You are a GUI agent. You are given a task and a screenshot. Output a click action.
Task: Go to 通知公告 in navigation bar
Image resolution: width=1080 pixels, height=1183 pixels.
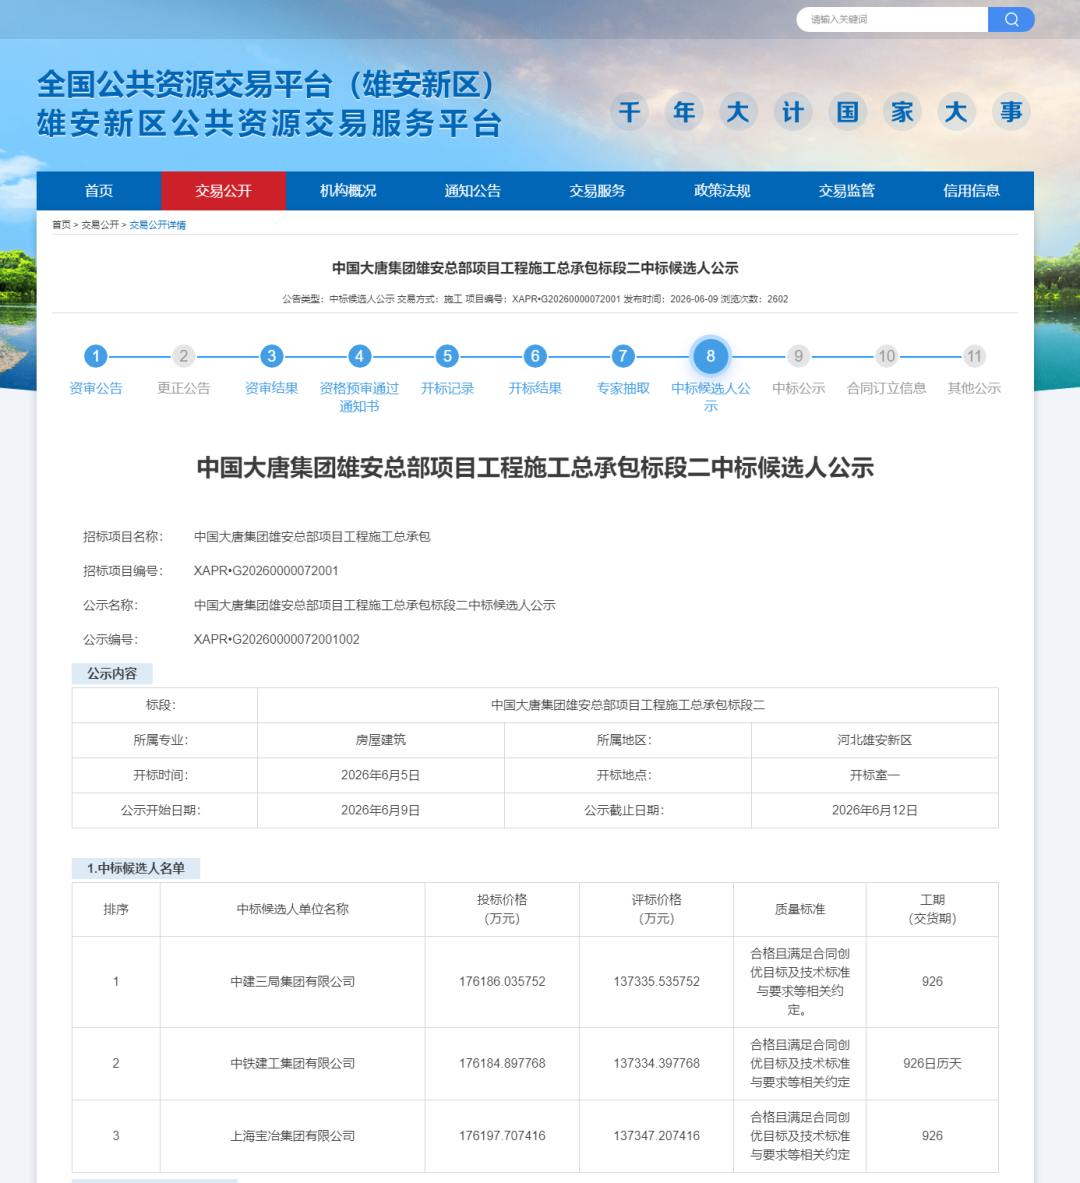(472, 191)
